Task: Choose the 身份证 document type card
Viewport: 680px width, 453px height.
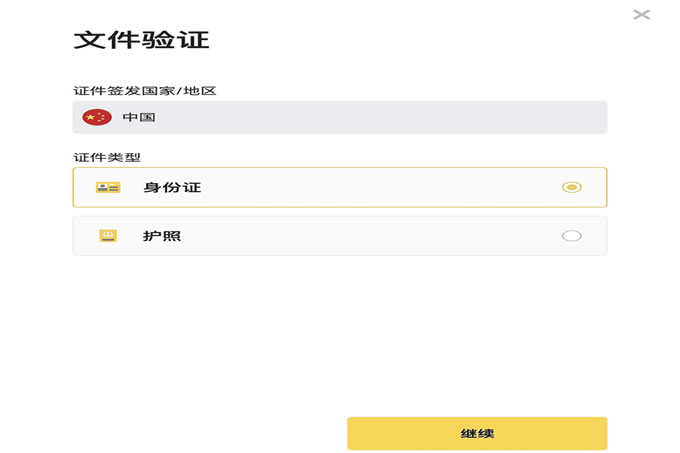Action: point(340,187)
